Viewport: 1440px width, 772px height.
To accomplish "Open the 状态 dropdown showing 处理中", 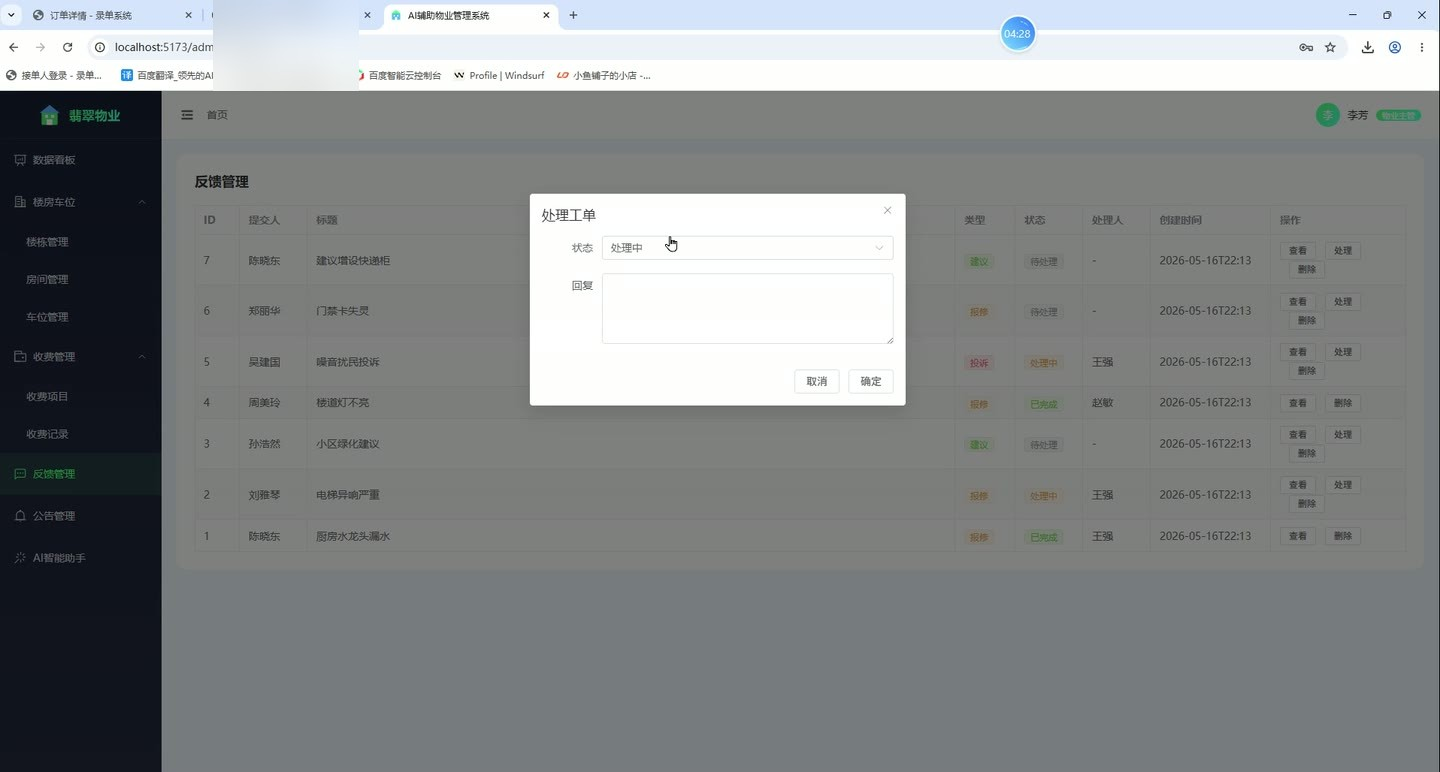I will click(747, 248).
